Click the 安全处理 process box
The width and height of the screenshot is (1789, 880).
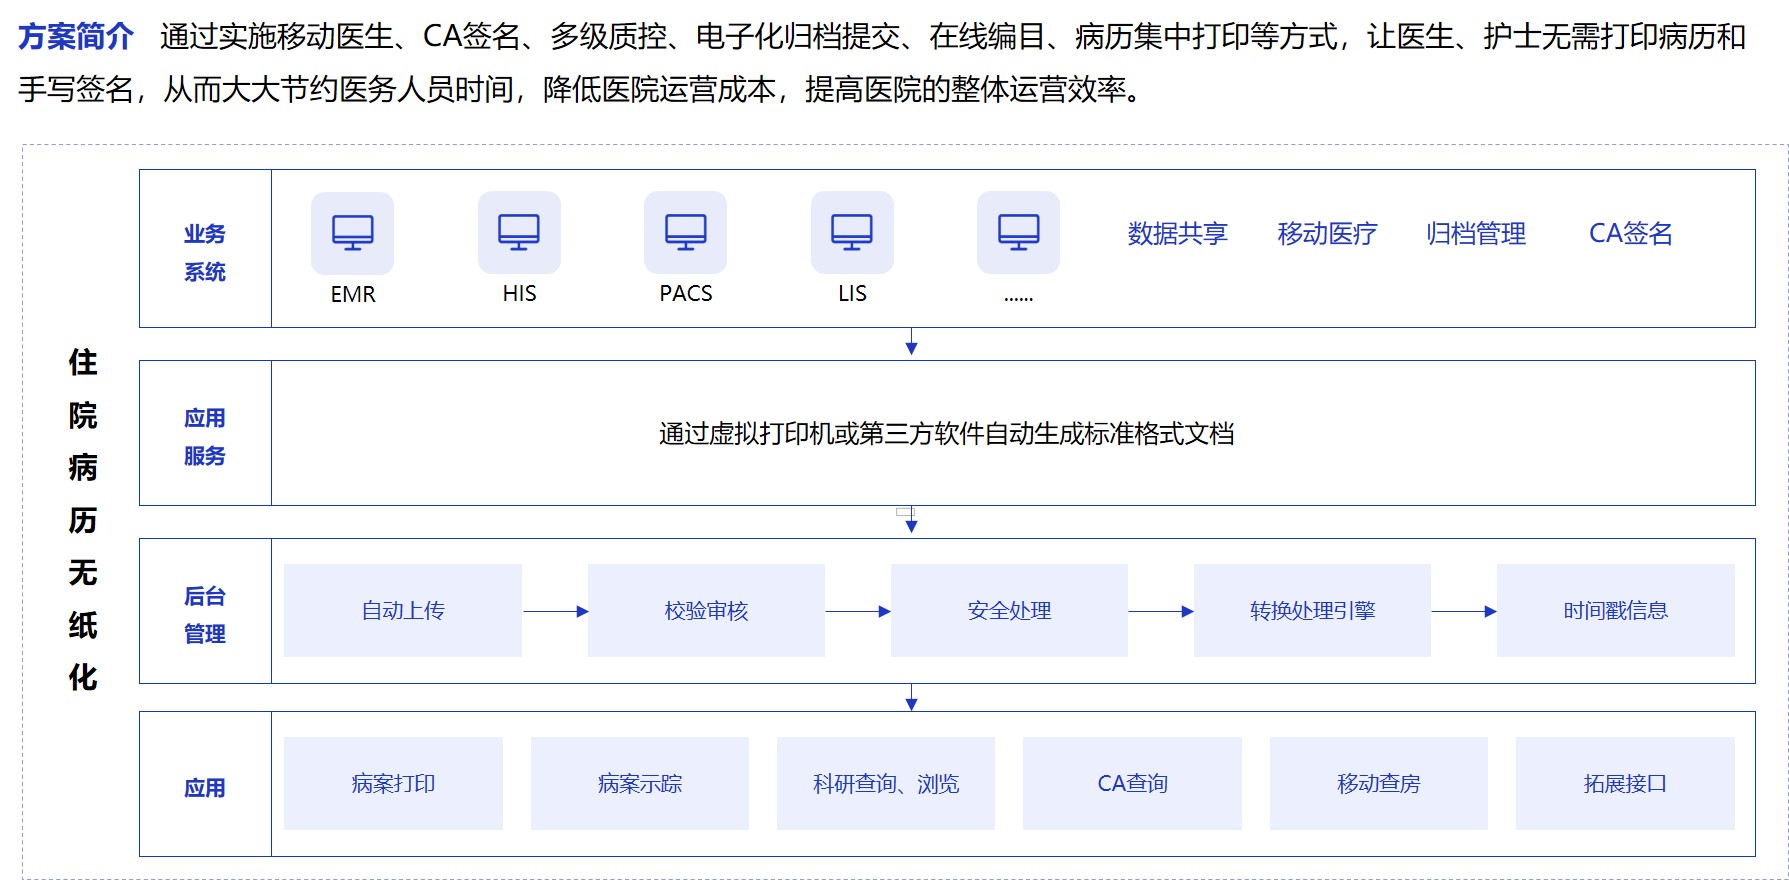(x=1009, y=610)
